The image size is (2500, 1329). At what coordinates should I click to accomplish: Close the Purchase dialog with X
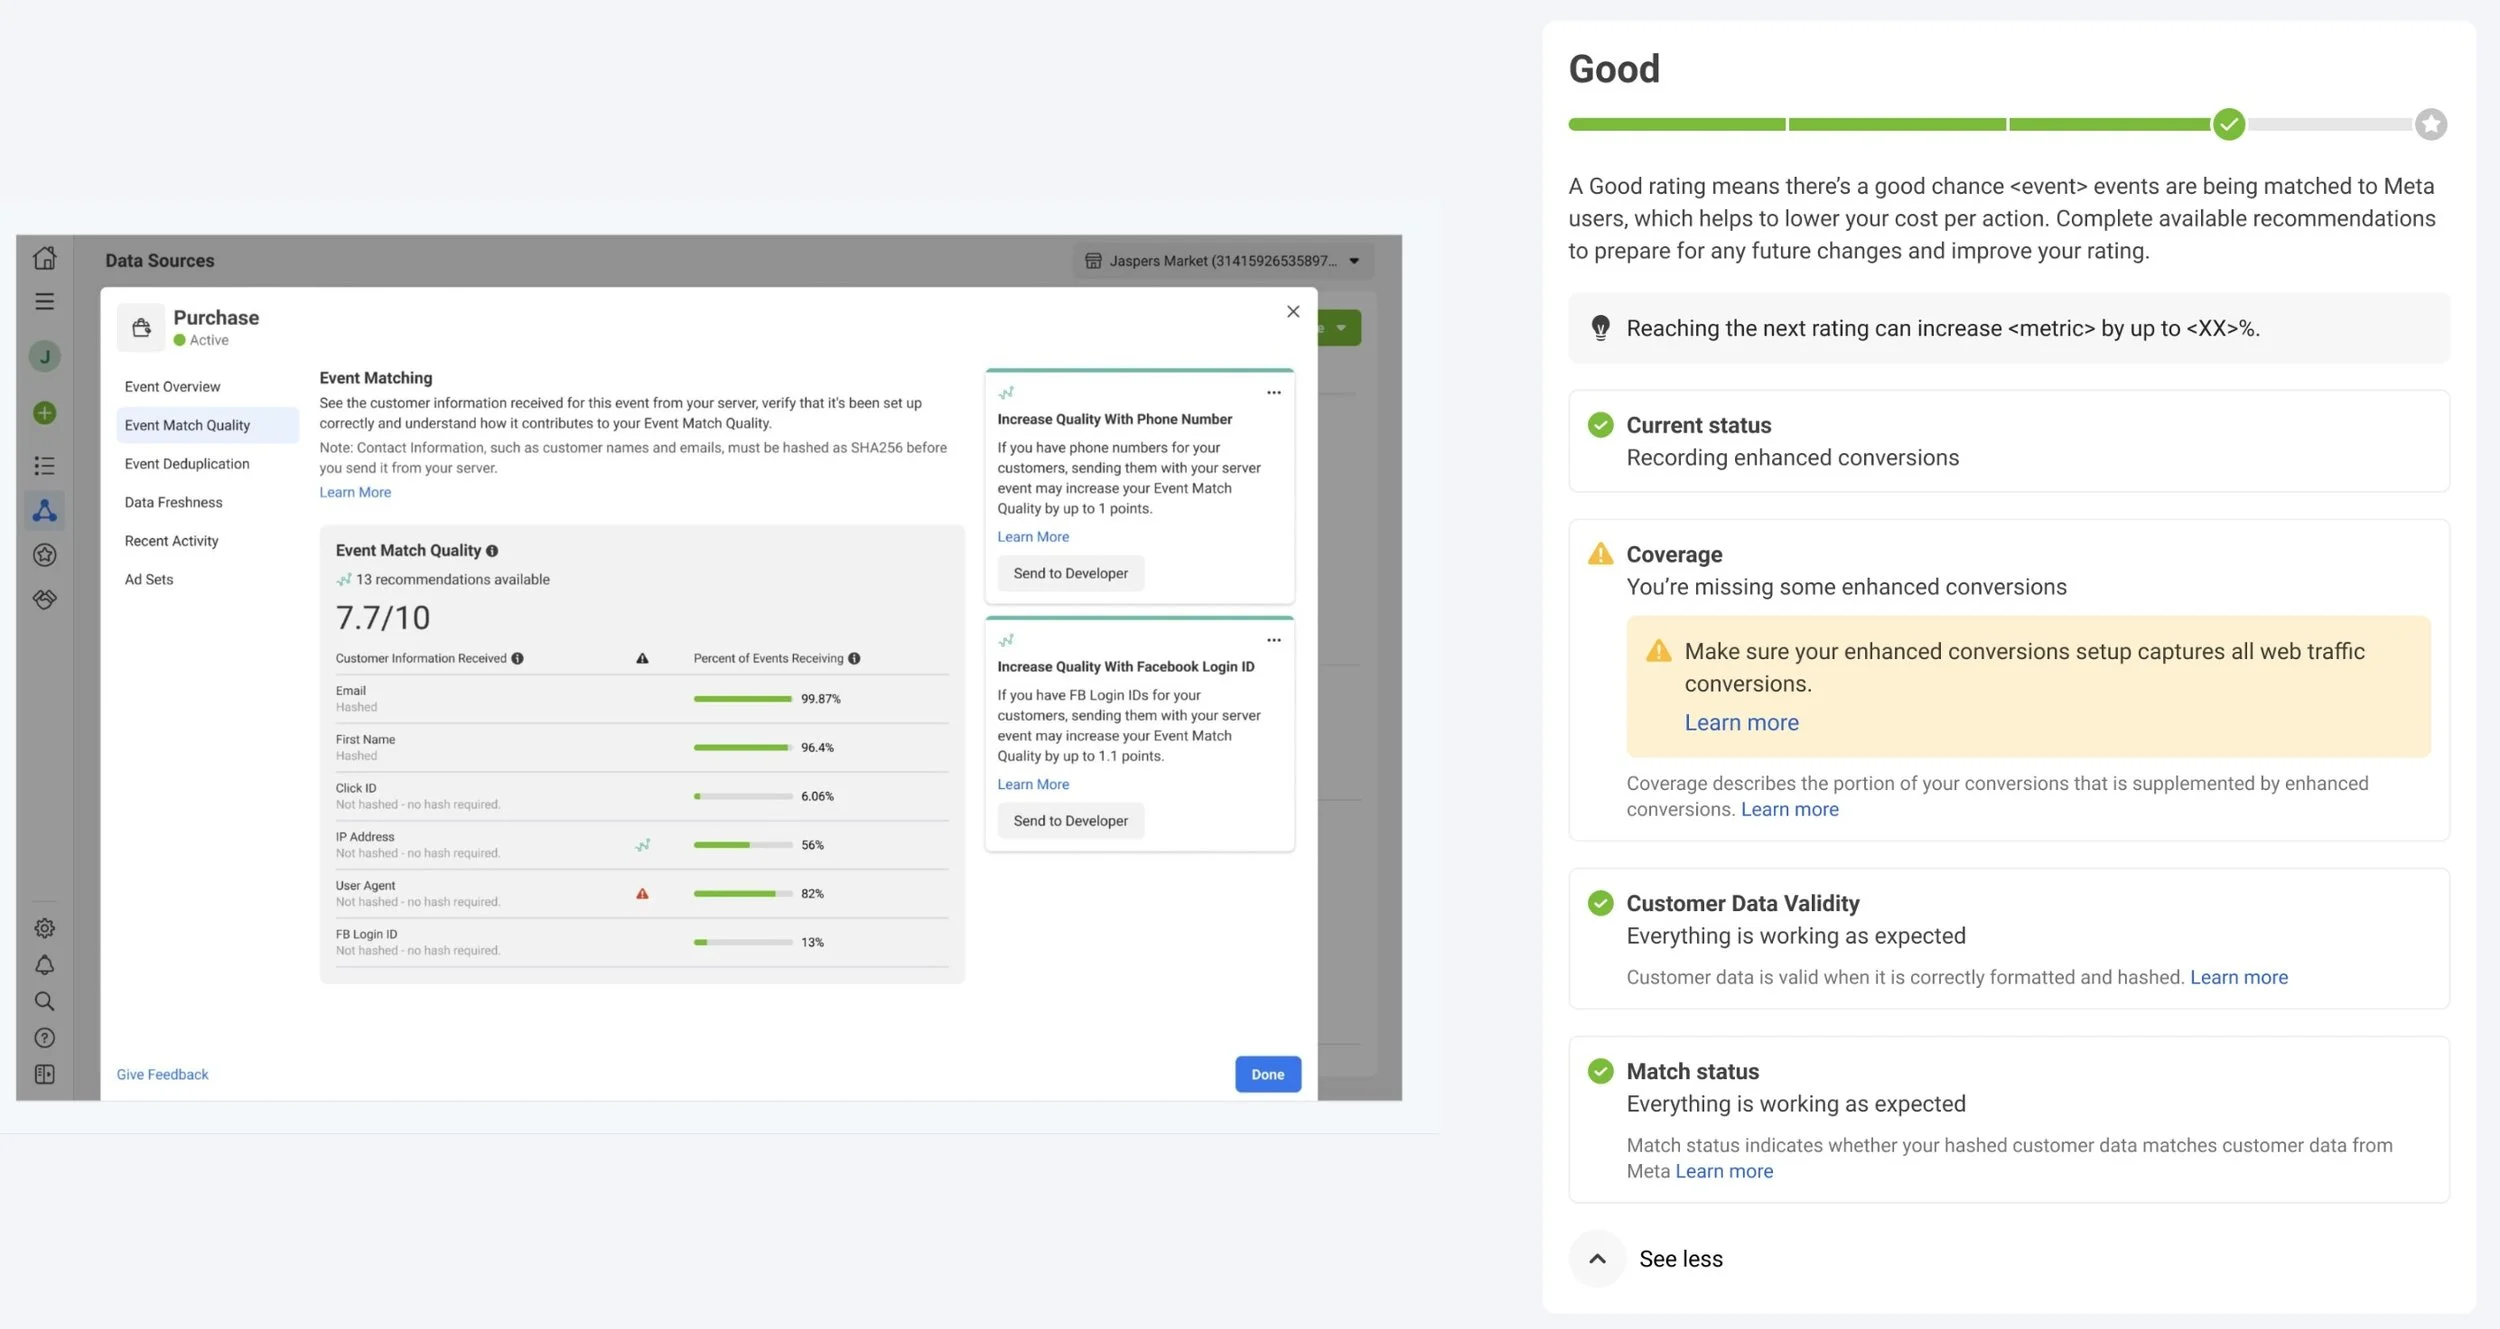click(x=1292, y=312)
